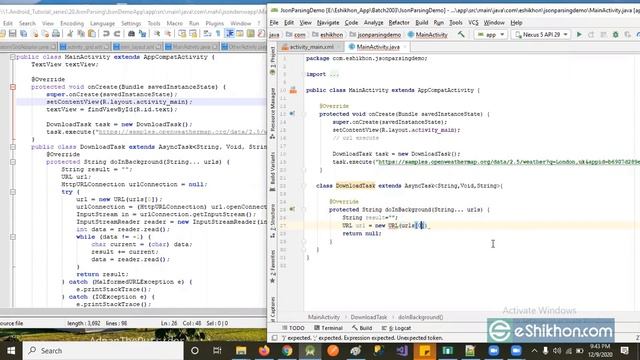This screenshot has width=640, height=360.
Task: Click Find binoculars icon in Notepad++
Action: (131, 33)
